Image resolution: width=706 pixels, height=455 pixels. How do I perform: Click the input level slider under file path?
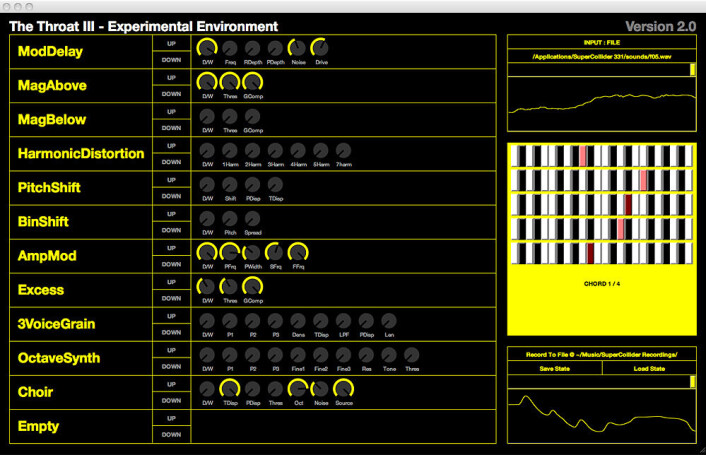point(602,70)
